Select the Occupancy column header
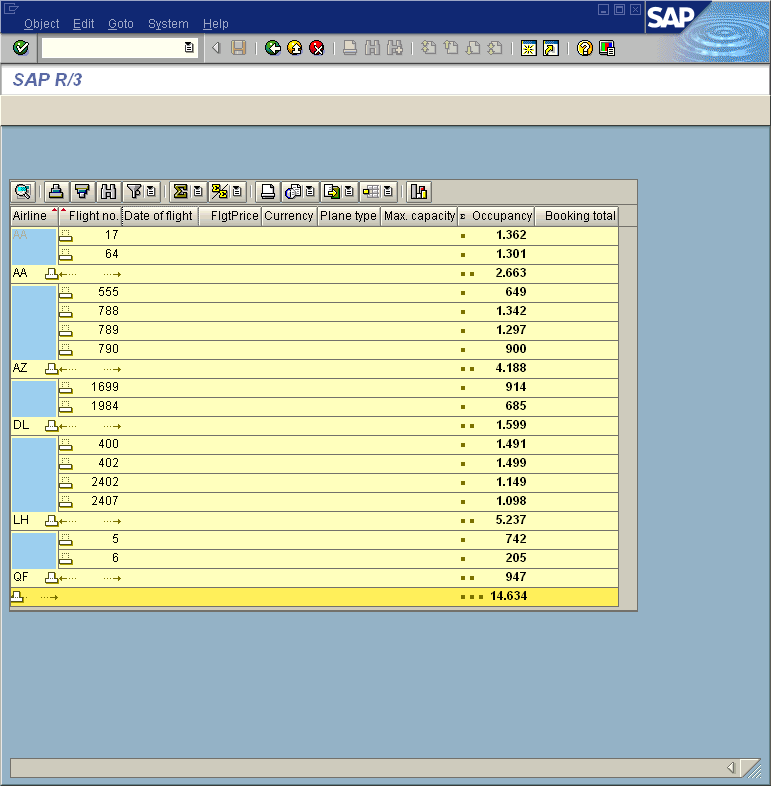Viewport: 771px width, 786px height. tap(496, 216)
